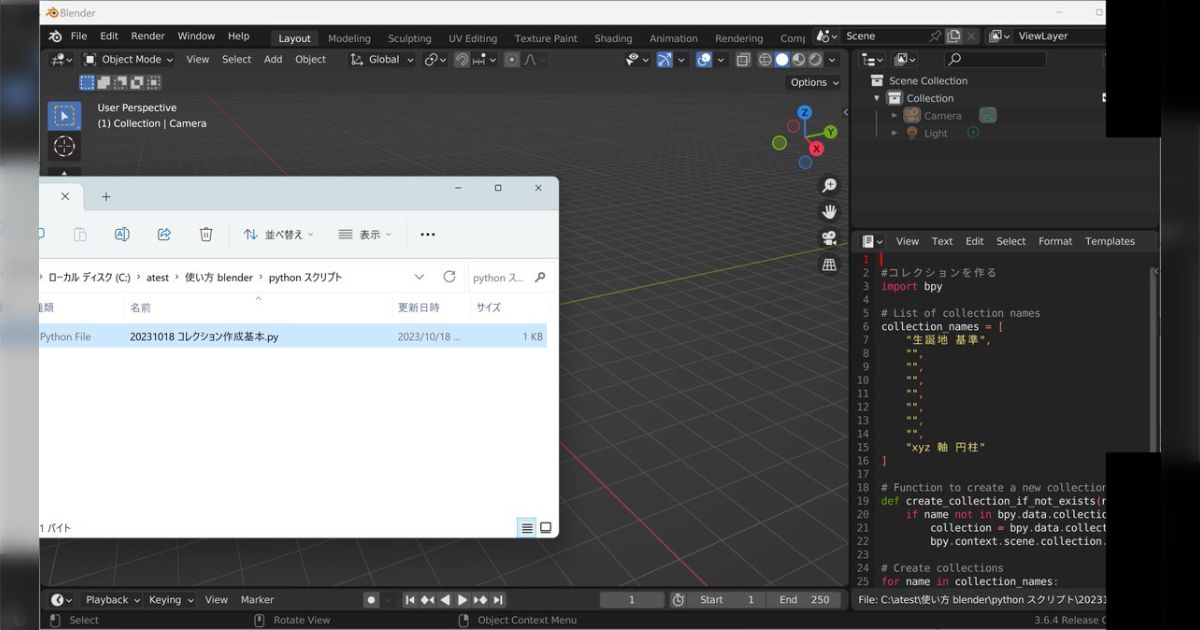Refresh the folder with the refresh button
The width and height of the screenshot is (1200, 630).
tap(449, 276)
